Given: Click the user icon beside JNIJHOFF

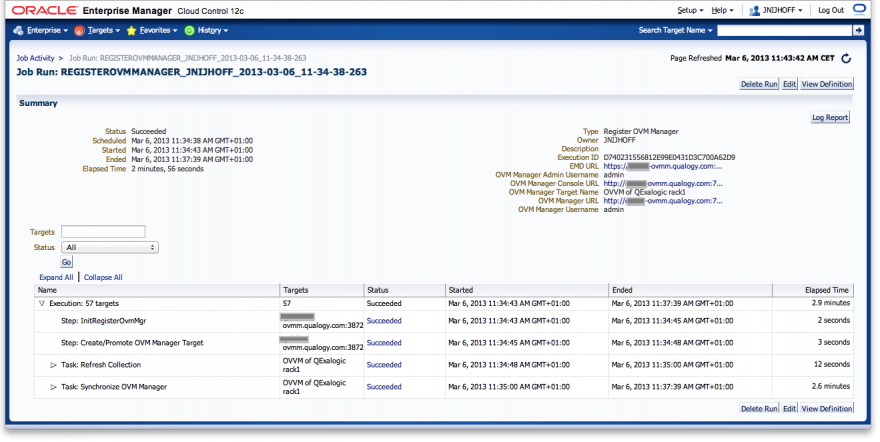Looking at the screenshot, I should coord(754,10).
